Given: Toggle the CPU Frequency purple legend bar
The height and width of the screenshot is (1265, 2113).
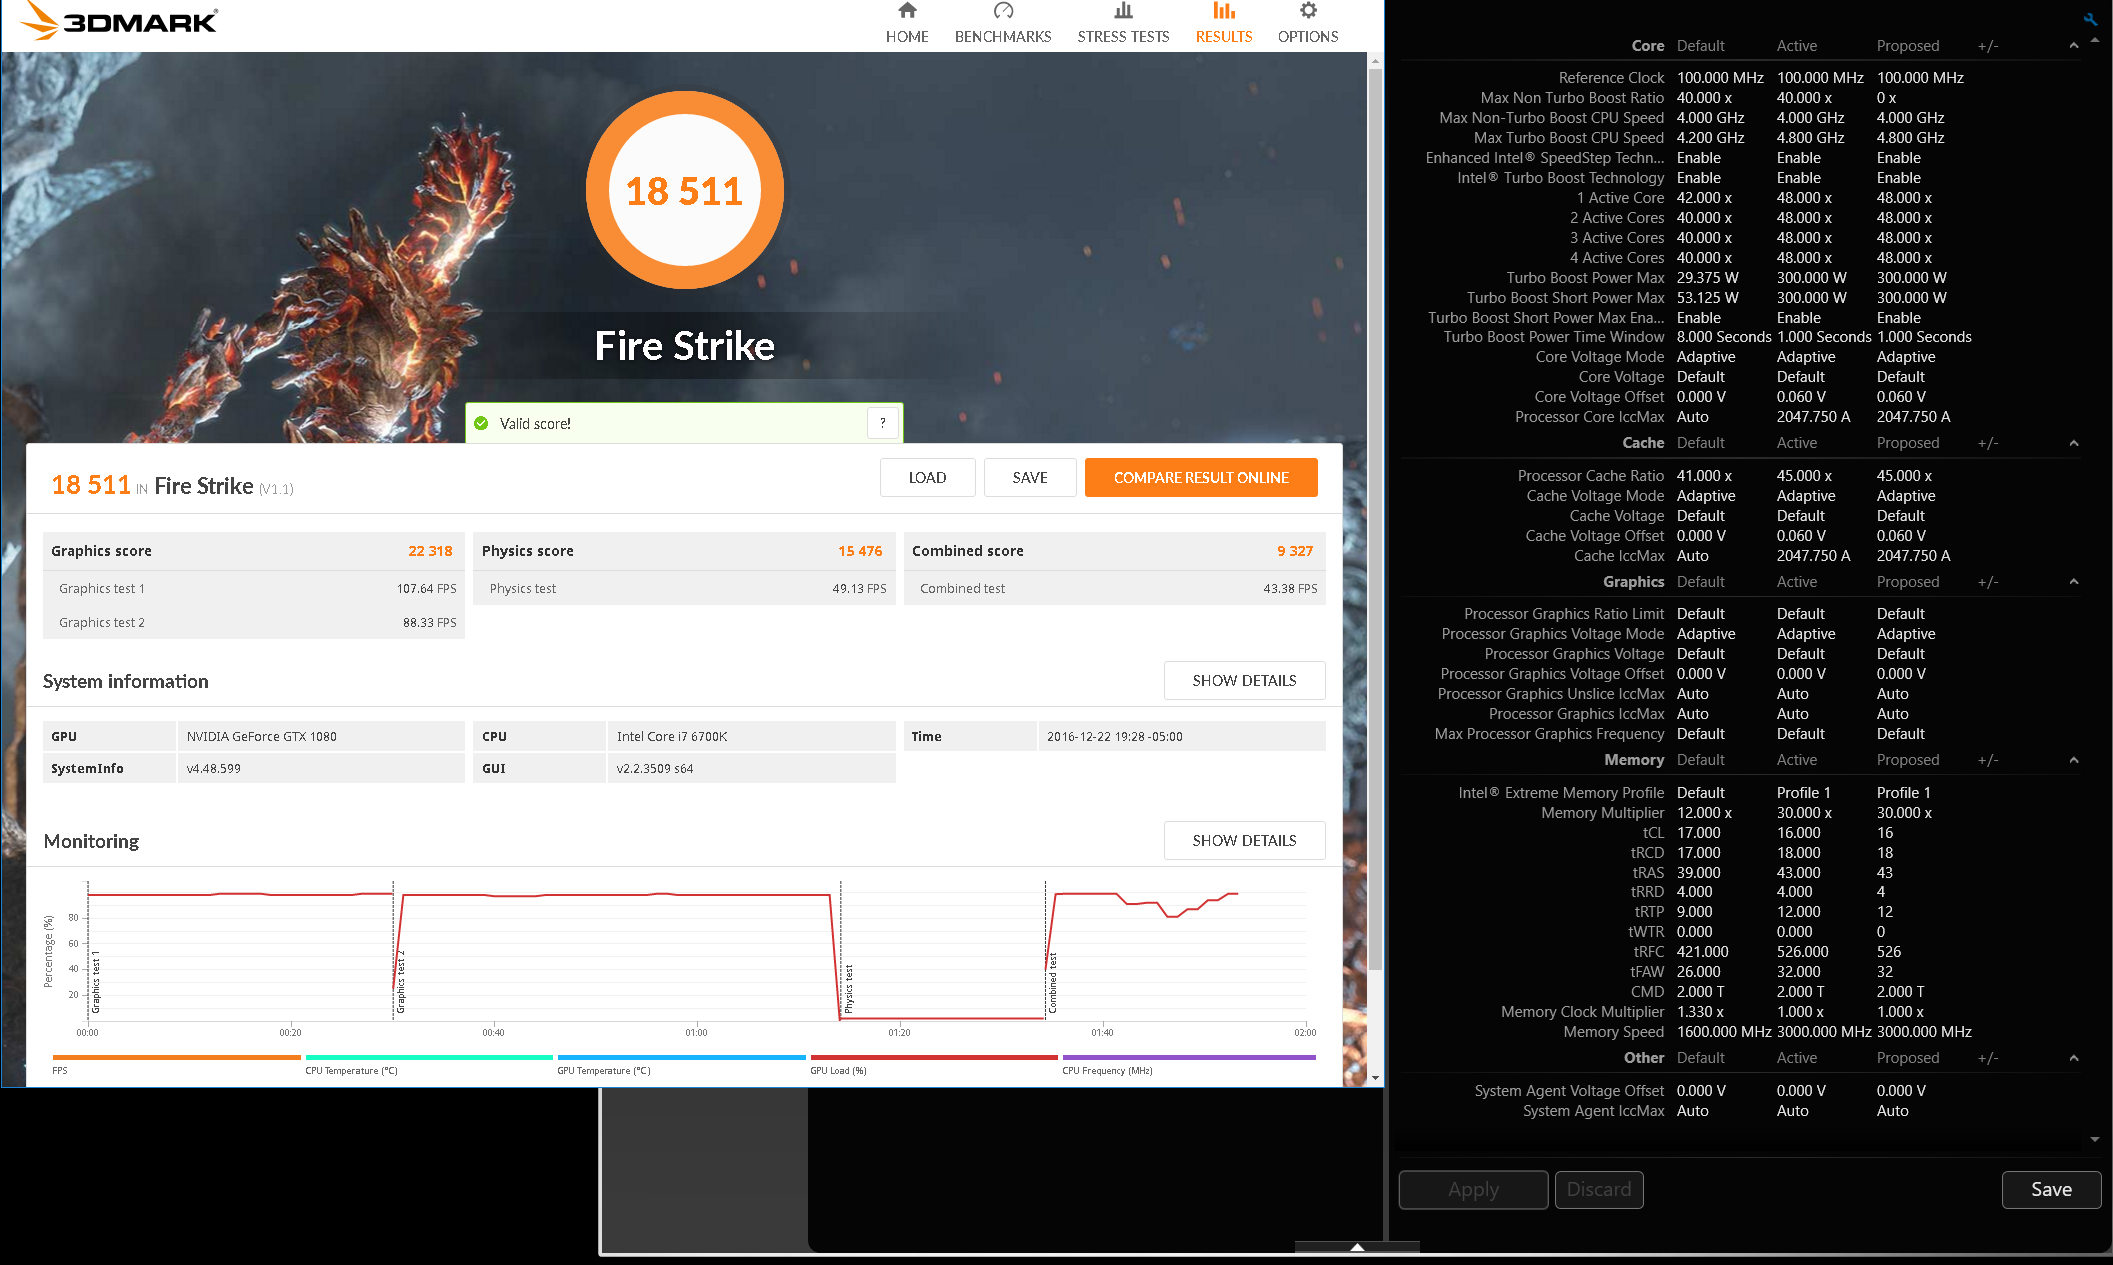Looking at the screenshot, I should tap(1189, 1057).
